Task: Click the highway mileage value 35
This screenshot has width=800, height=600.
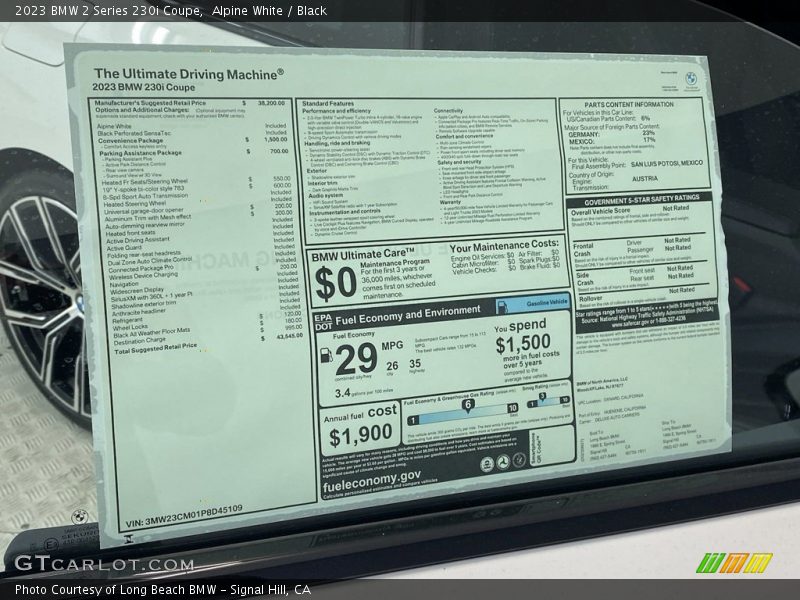Action: [415, 363]
